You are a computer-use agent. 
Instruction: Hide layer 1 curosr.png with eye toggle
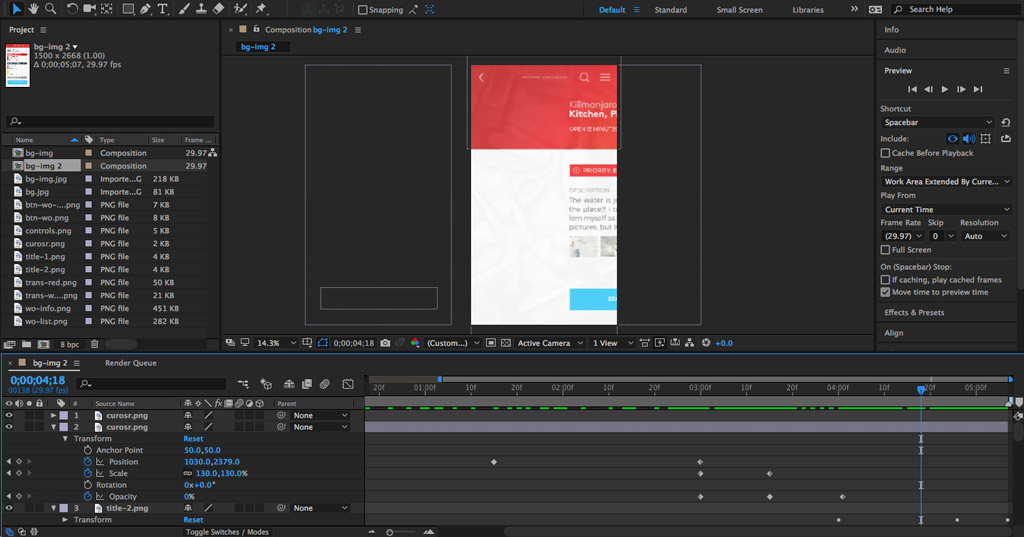8,415
